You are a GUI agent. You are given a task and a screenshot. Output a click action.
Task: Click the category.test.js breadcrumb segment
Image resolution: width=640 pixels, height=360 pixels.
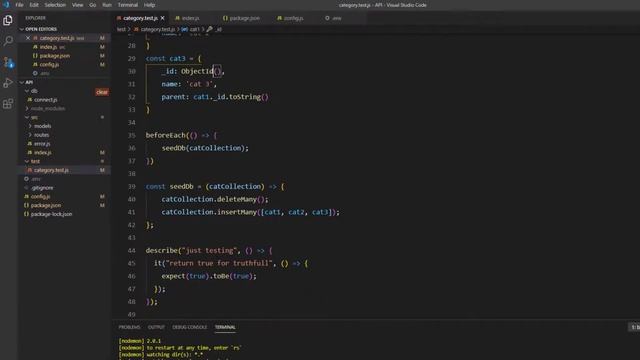click(x=158, y=29)
